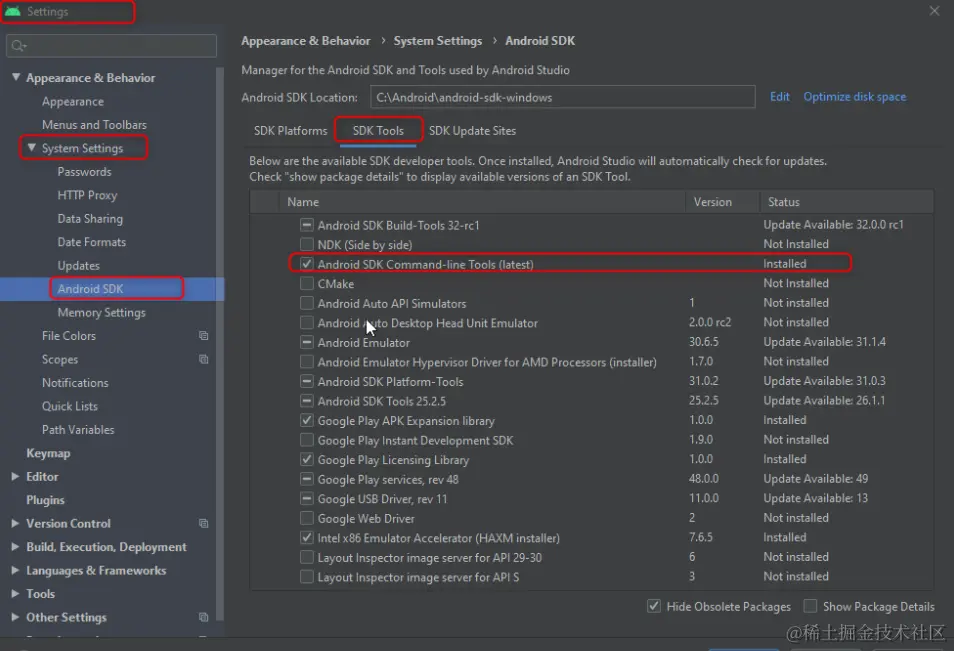The width and height of the screenshot is (954, 651).
Task: Expand Build, Execution, Deployment
Action: pos(16,546)
